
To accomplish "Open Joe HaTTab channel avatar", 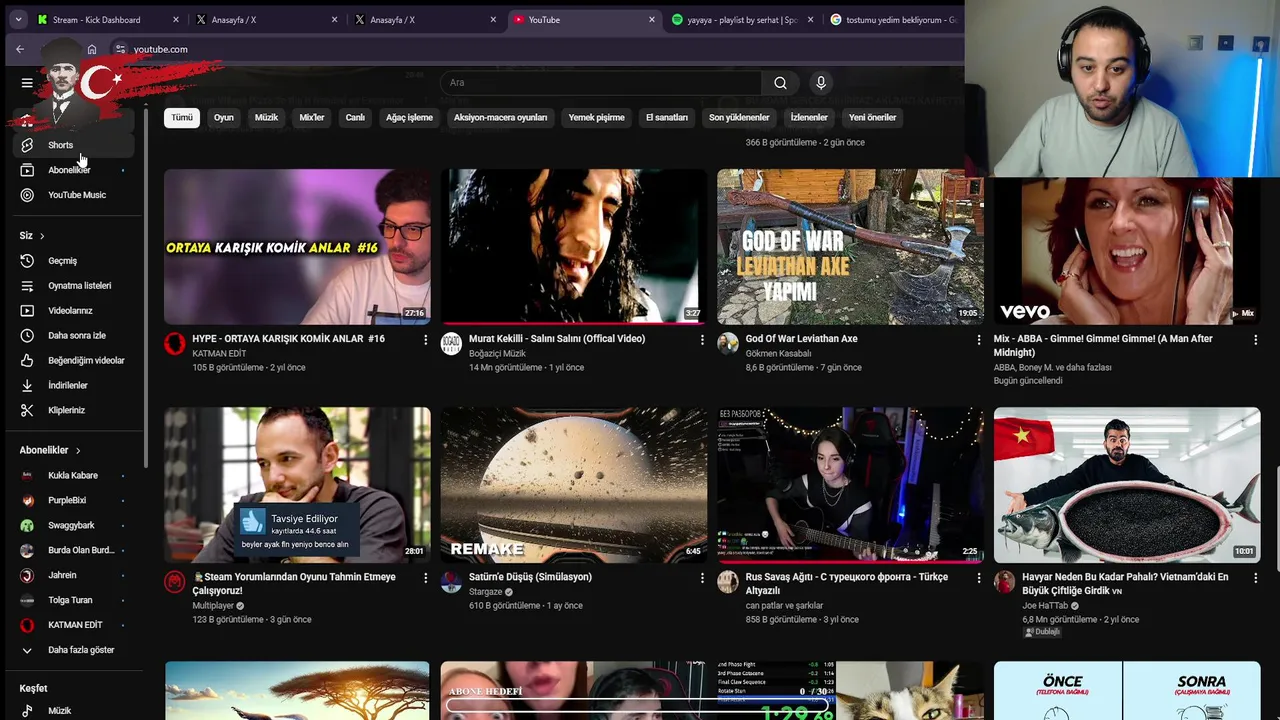I will click(1004, 582).
